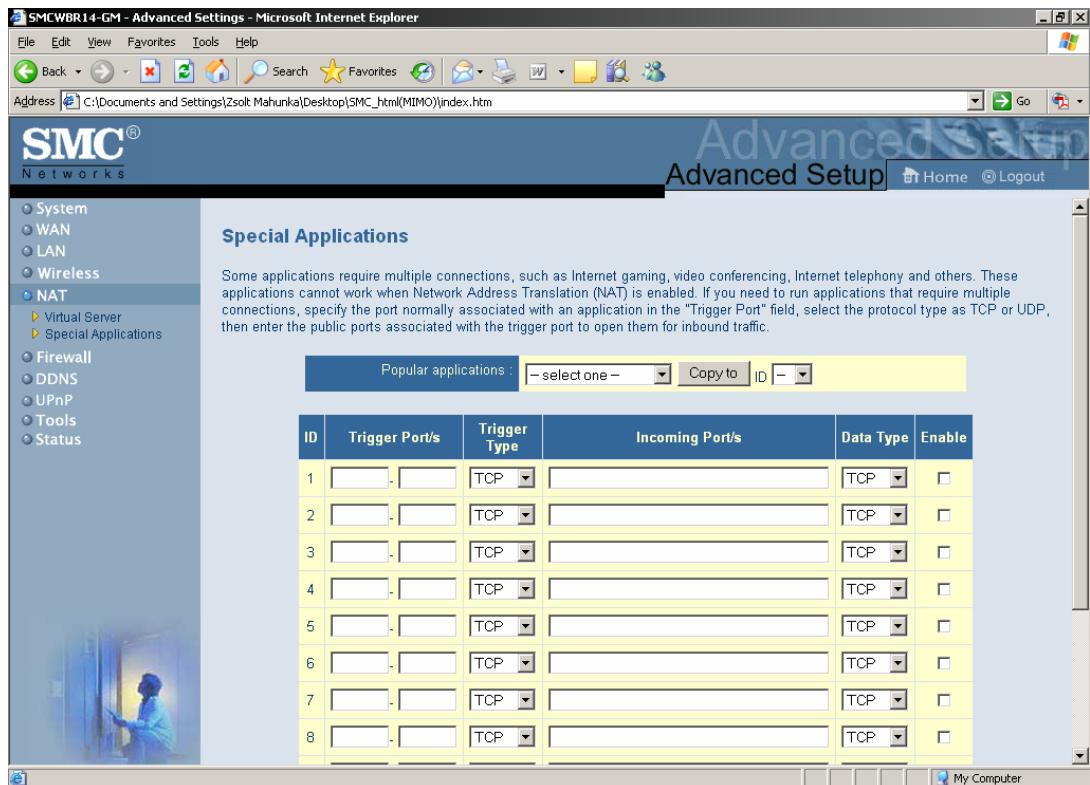The image size is (1090, 785).
Task: Open the Data Type dropdown in row 1
Action: pyautogui.click(x=875, y=478)
